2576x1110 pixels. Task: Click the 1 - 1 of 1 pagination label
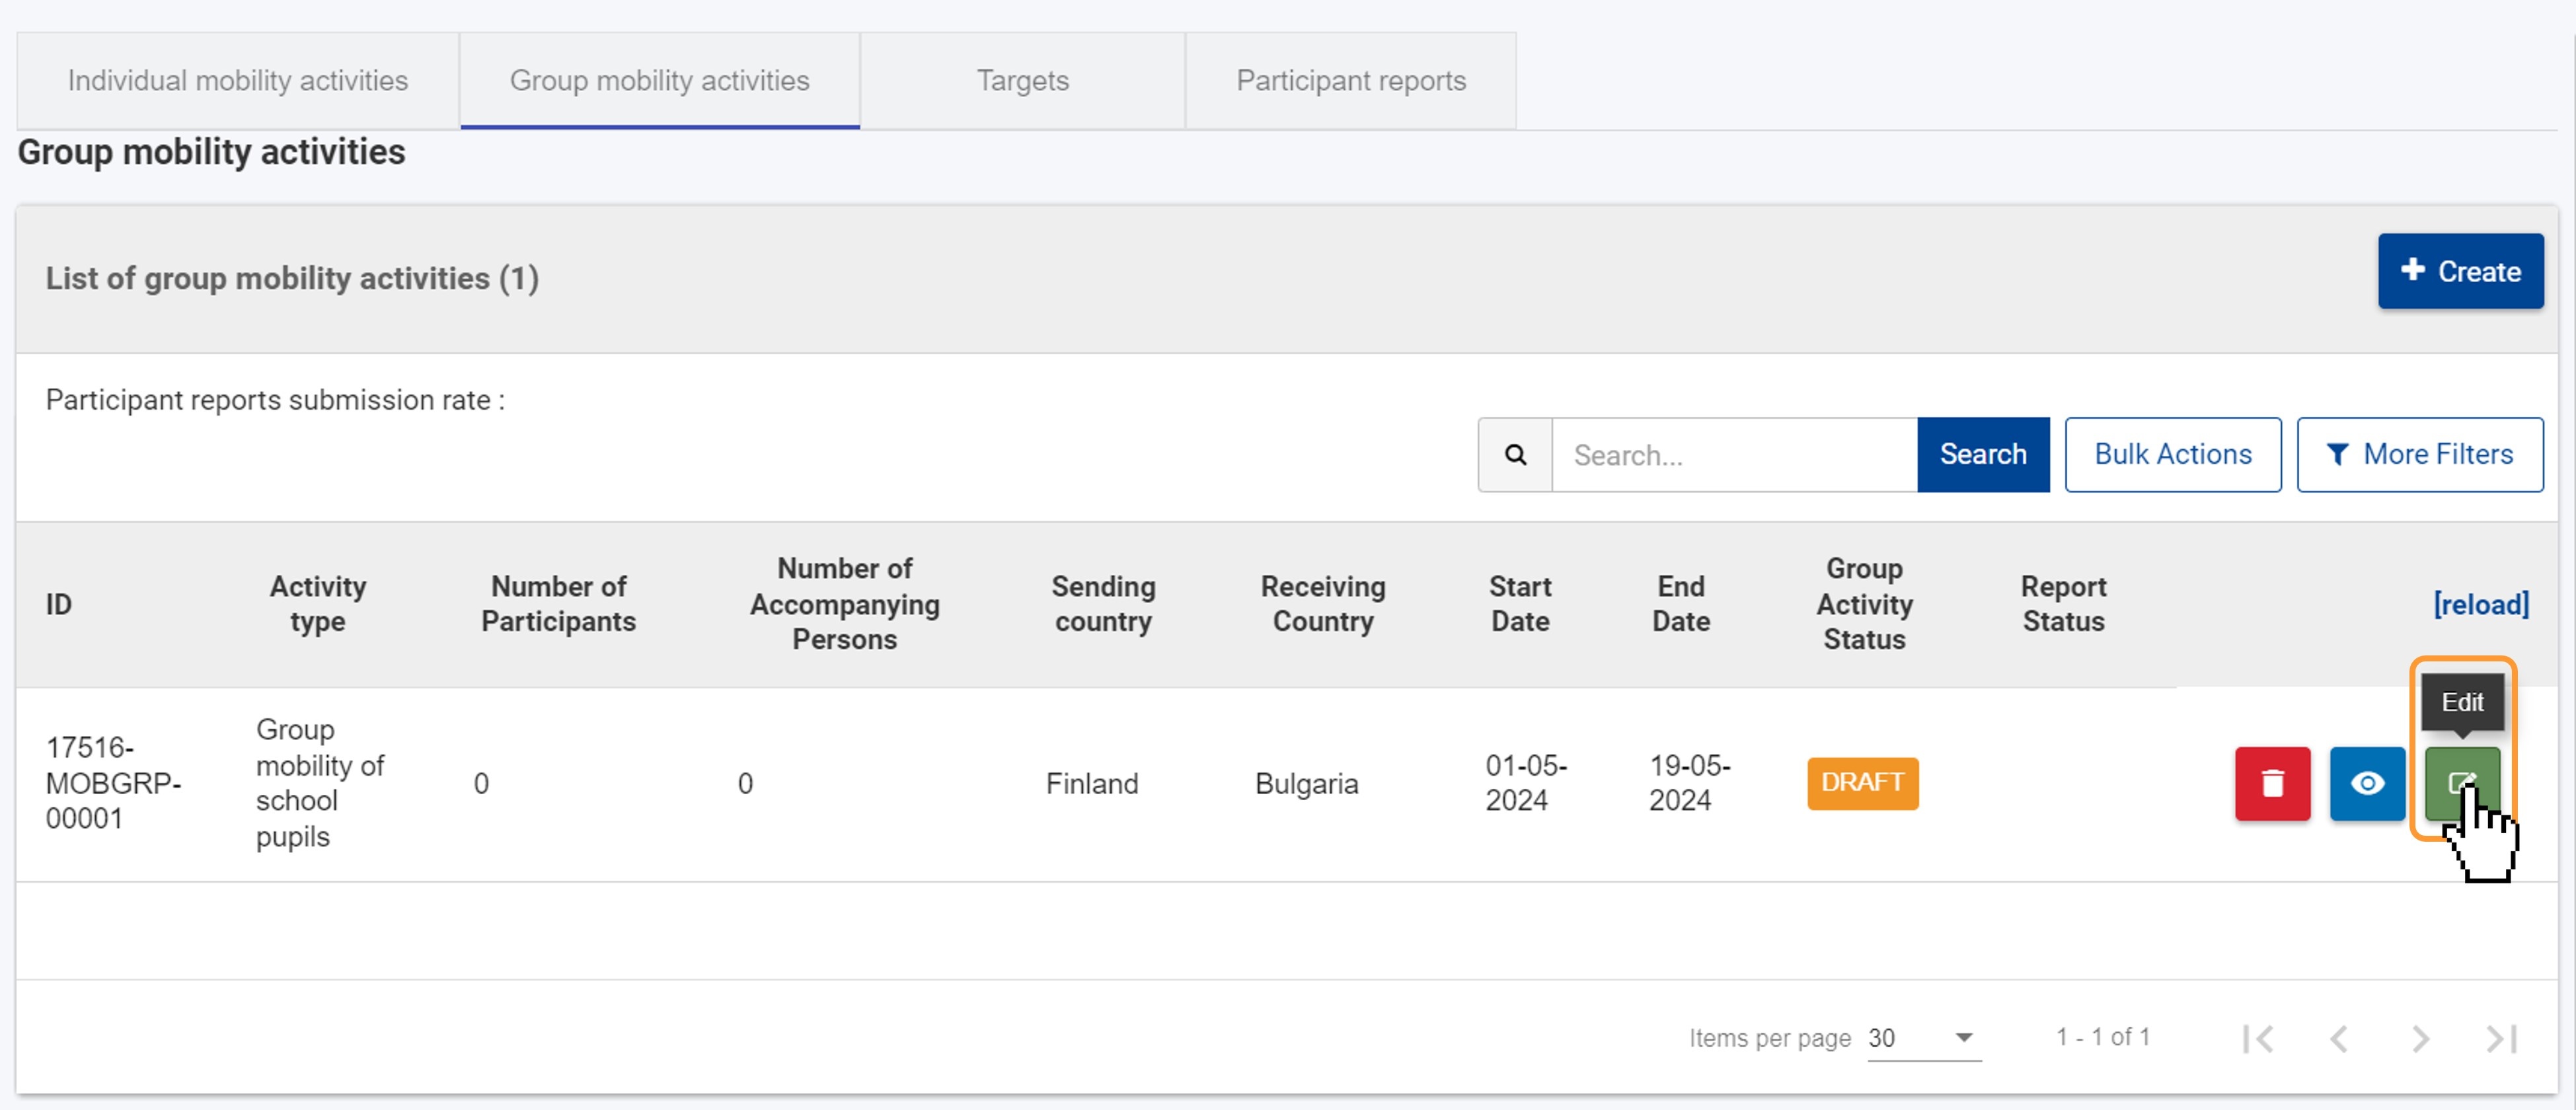pos(2102,1037)
